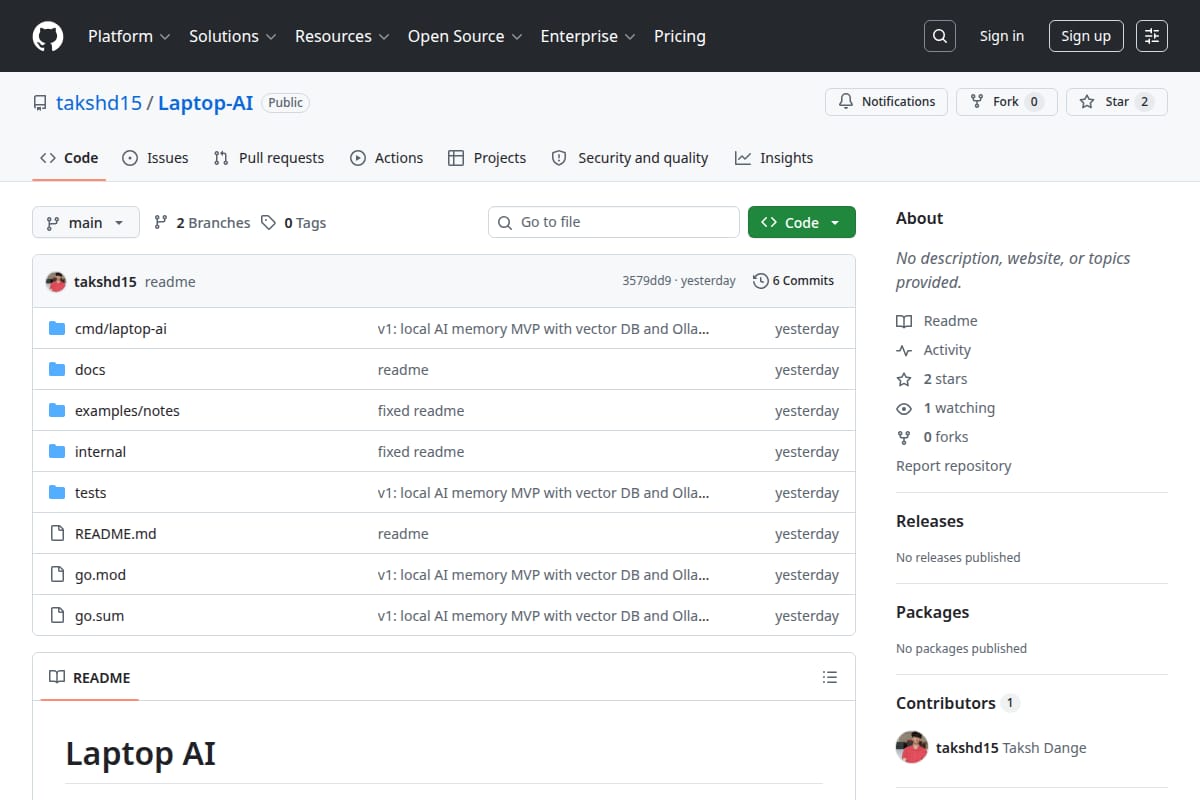Open the tests folder name
Image resolution: width=1200 pixels, height=800 pixels.
[91, 493]
